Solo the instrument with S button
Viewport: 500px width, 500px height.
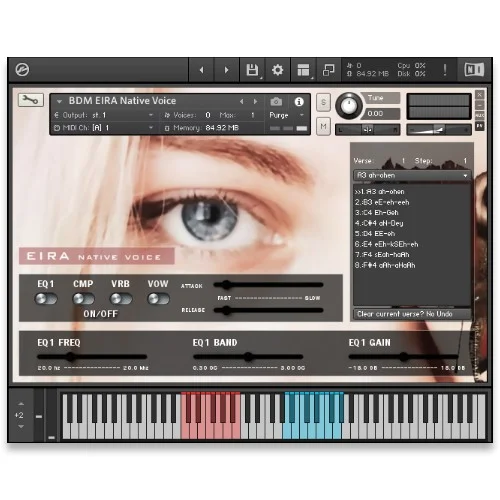323,102
